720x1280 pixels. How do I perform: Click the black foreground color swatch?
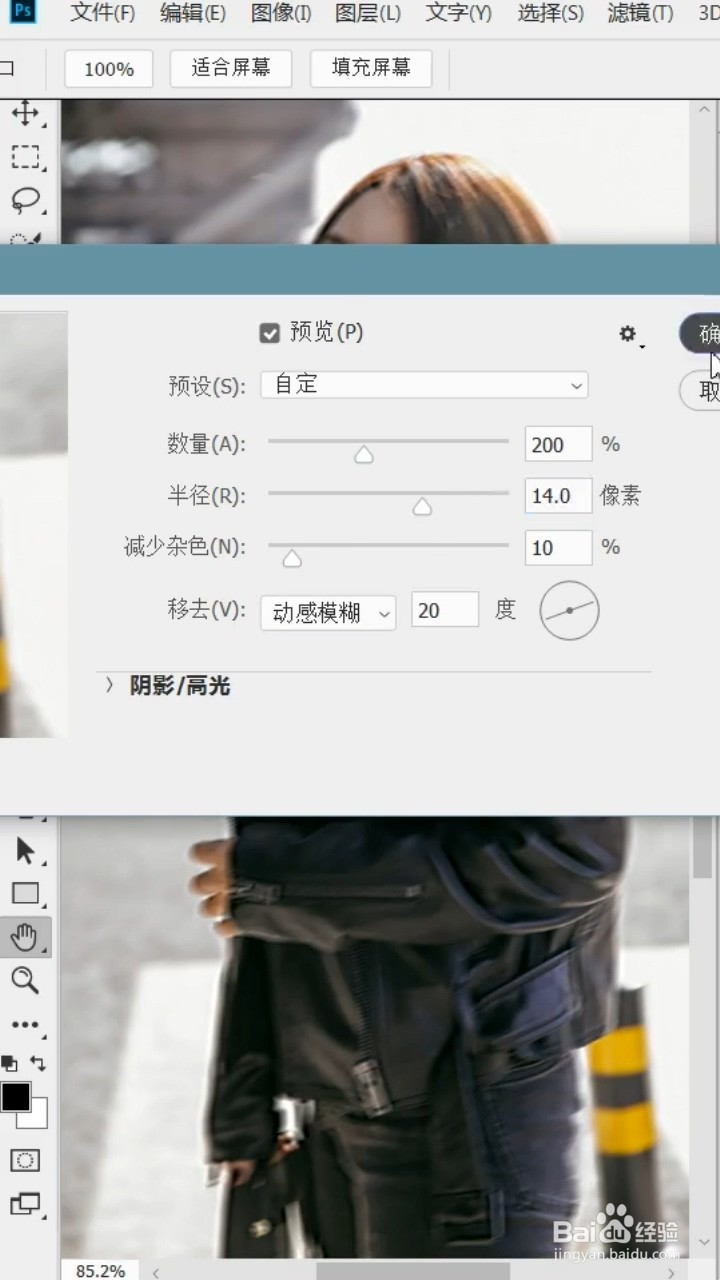[15, 1097]
